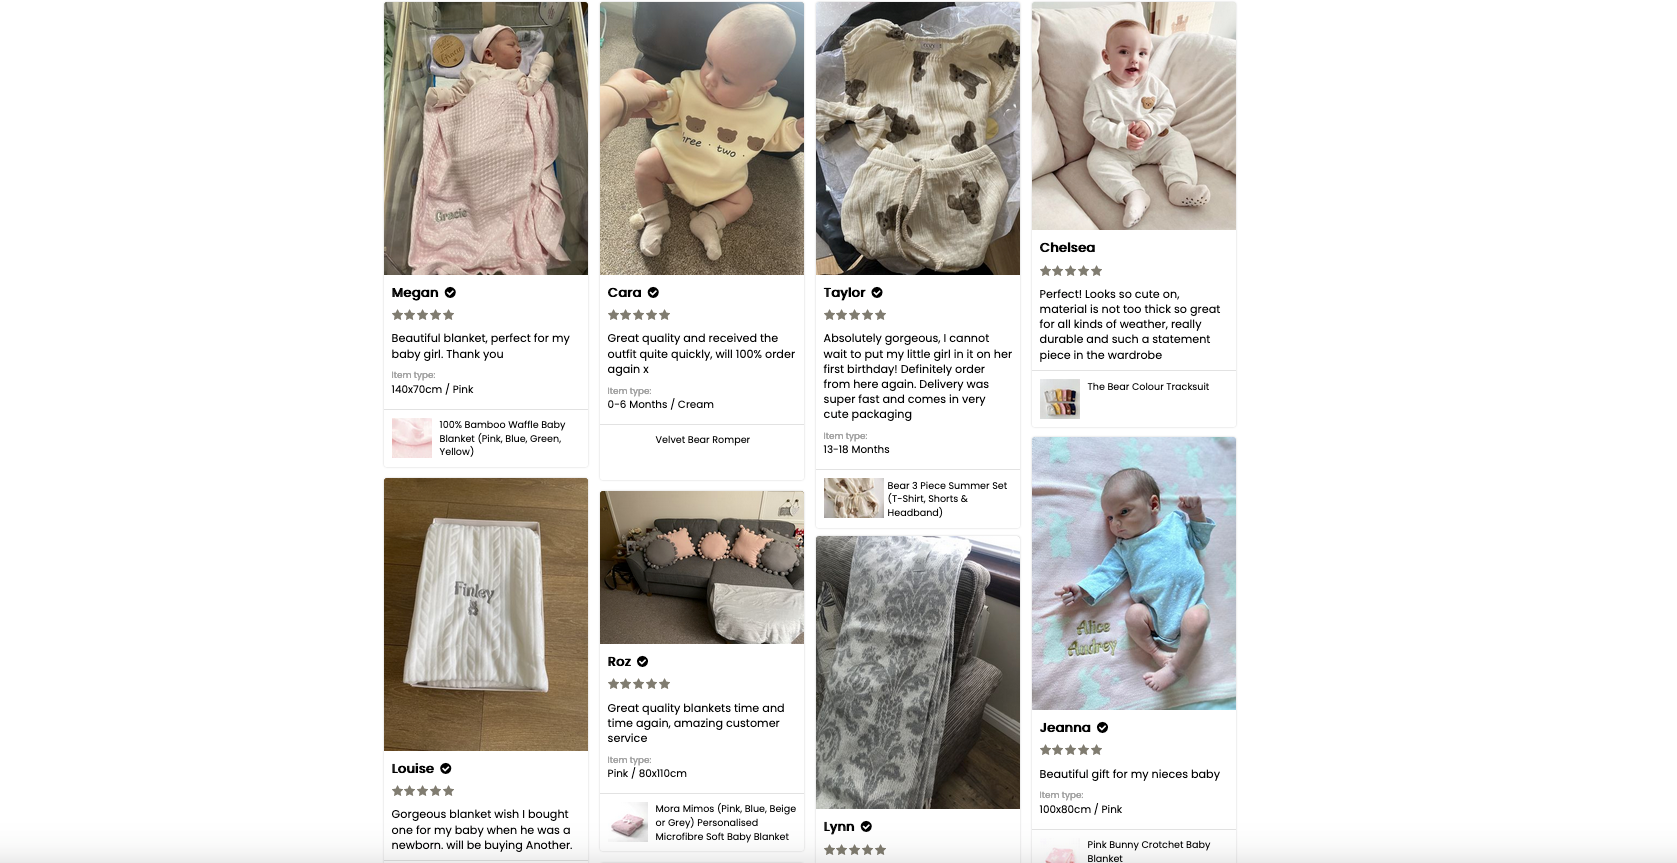Click the verified badge next to Taylor
The width and height of the screenshot is (1677, 863).
[x=877, y=293]
